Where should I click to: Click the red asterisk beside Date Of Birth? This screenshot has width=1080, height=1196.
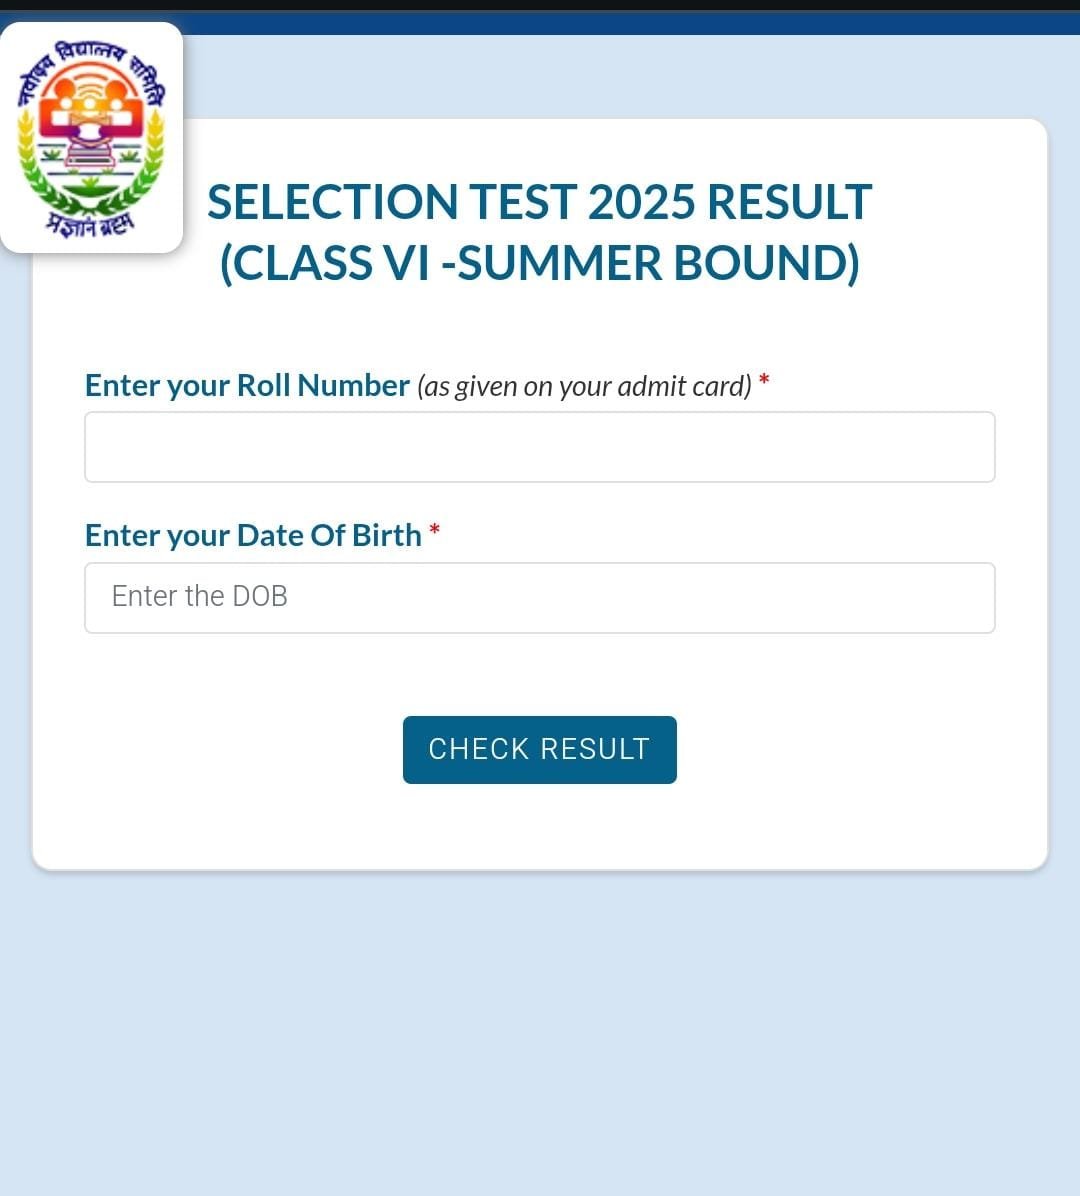click(x=434, y=533)
